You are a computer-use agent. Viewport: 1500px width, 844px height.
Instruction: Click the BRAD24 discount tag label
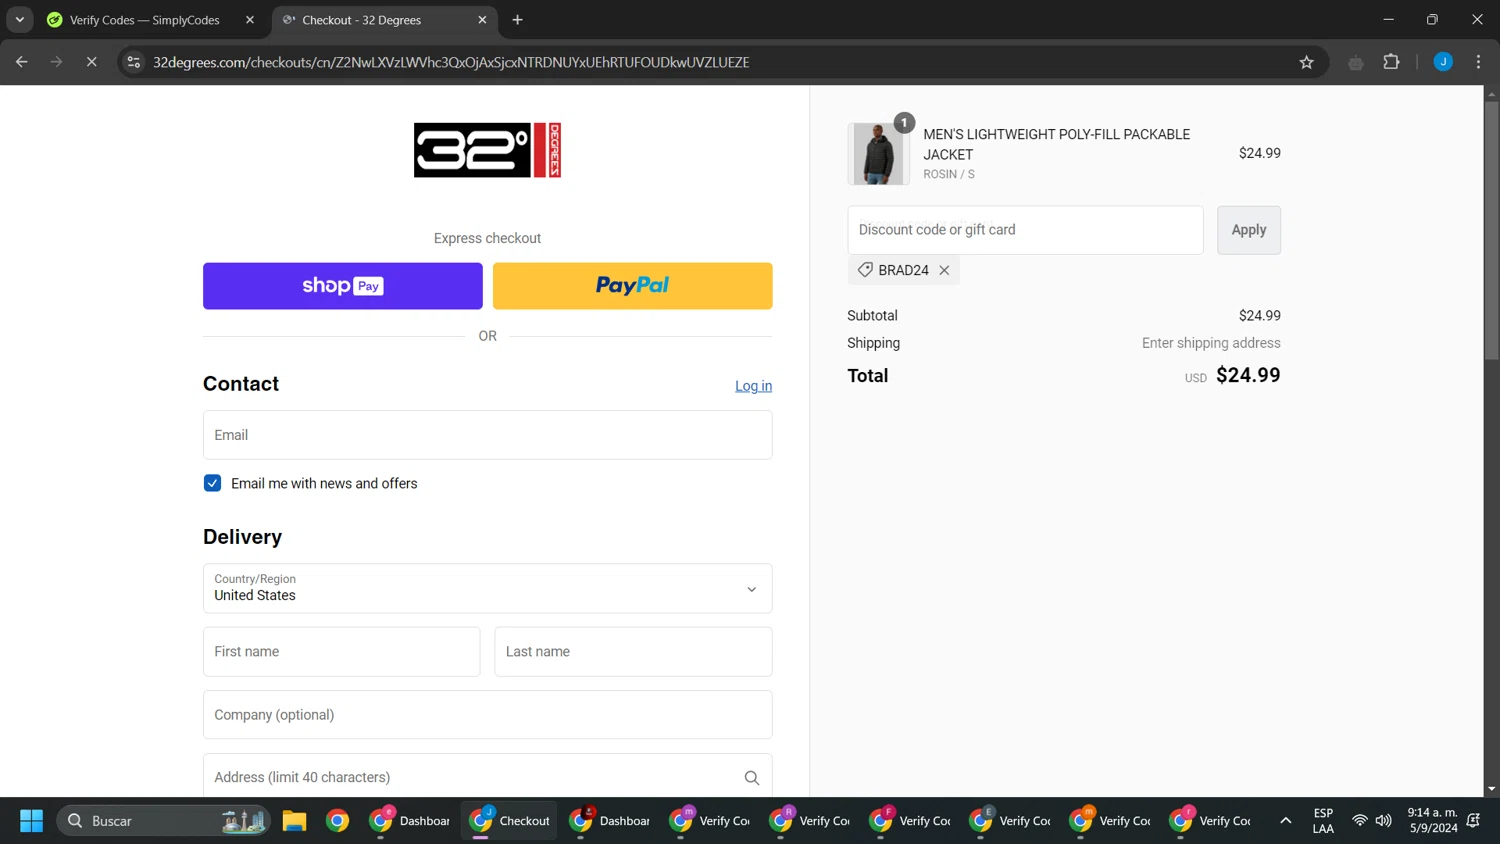pos(903,270)
